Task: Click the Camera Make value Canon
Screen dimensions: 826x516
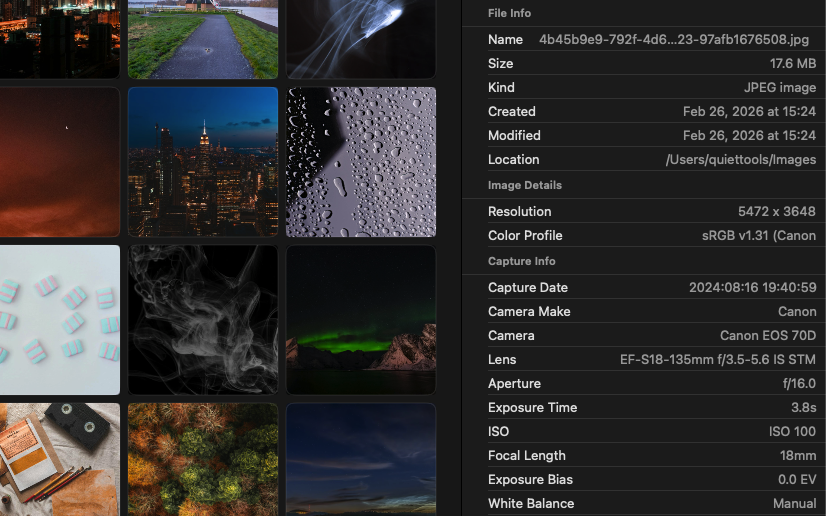Action: point(797,312)
